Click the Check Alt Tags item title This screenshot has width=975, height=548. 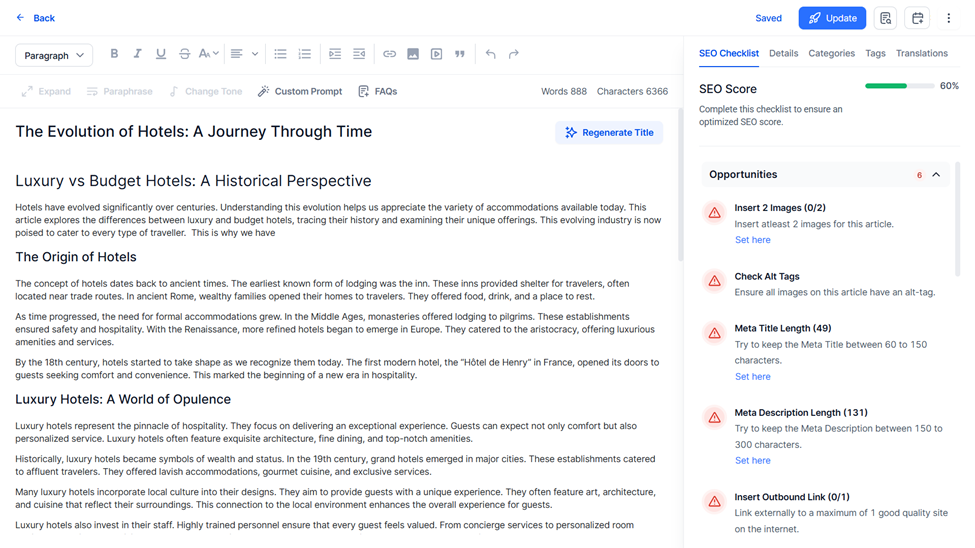pyautogui.click(x=767, y=276)
